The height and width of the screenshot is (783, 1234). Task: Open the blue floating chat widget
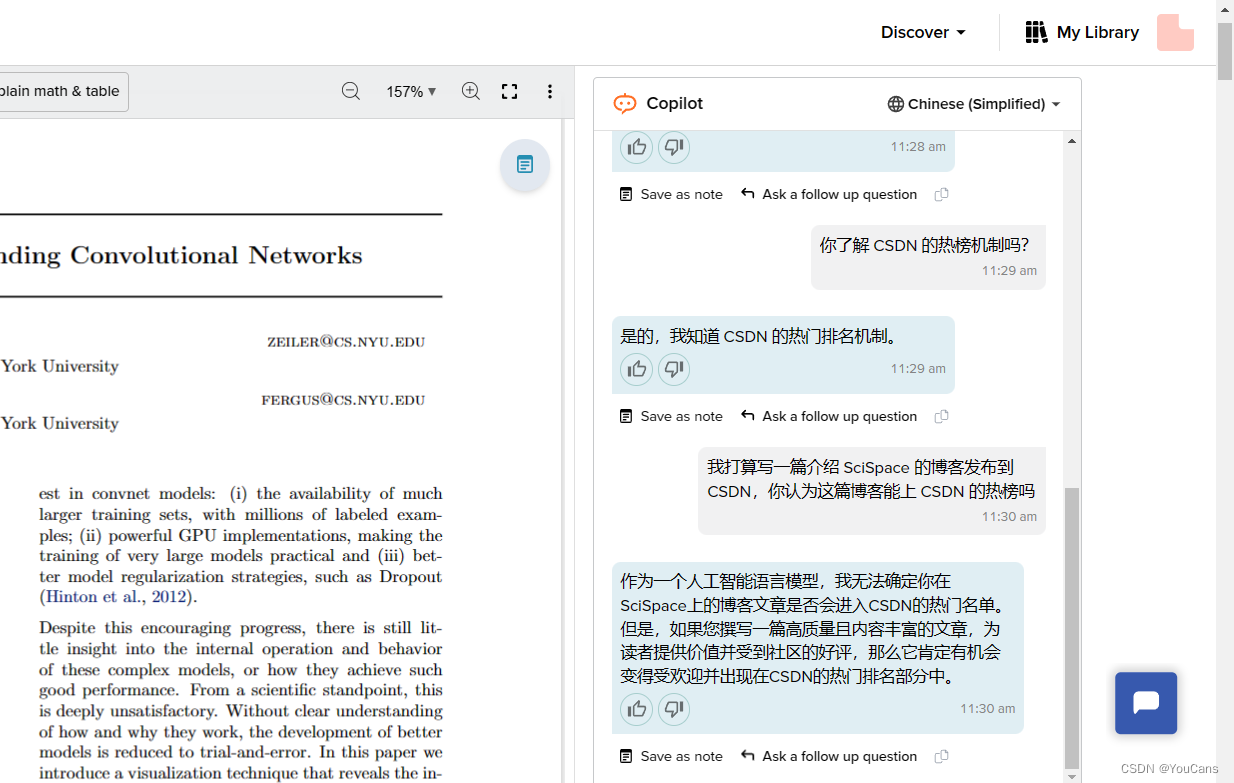(x=1146, y=703)
